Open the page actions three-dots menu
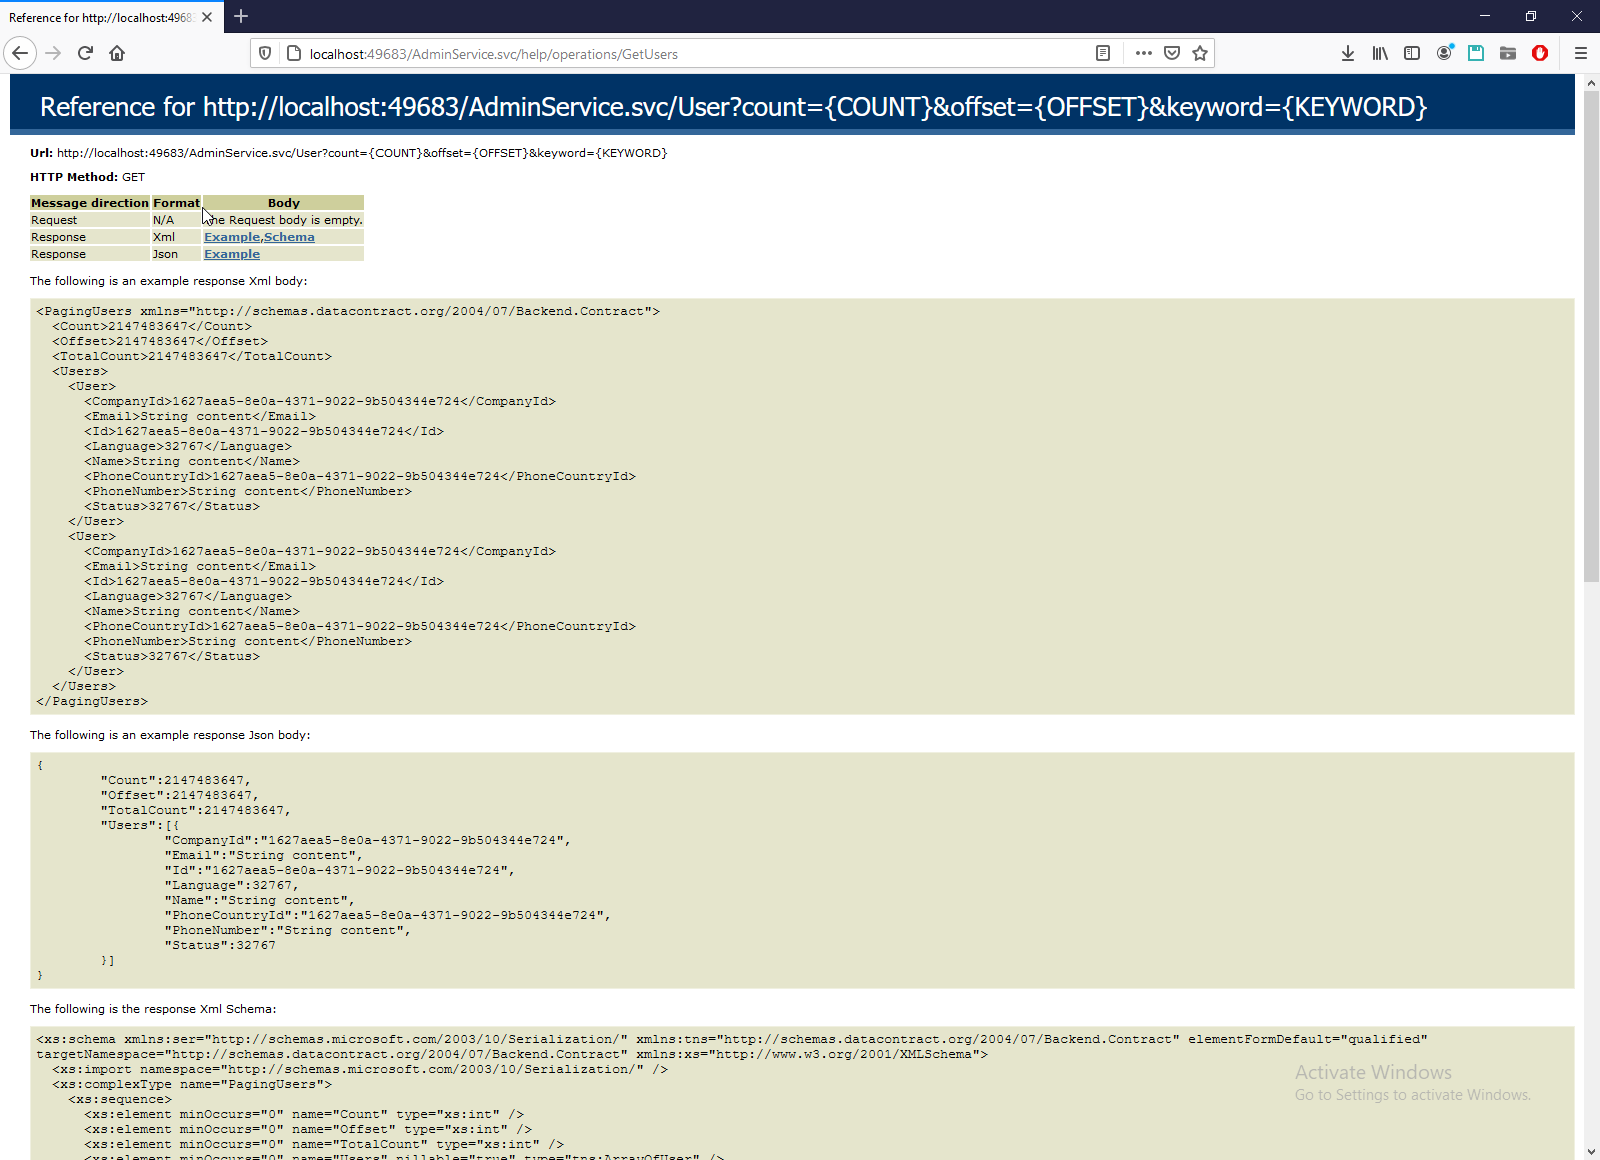 point(1144,53)
